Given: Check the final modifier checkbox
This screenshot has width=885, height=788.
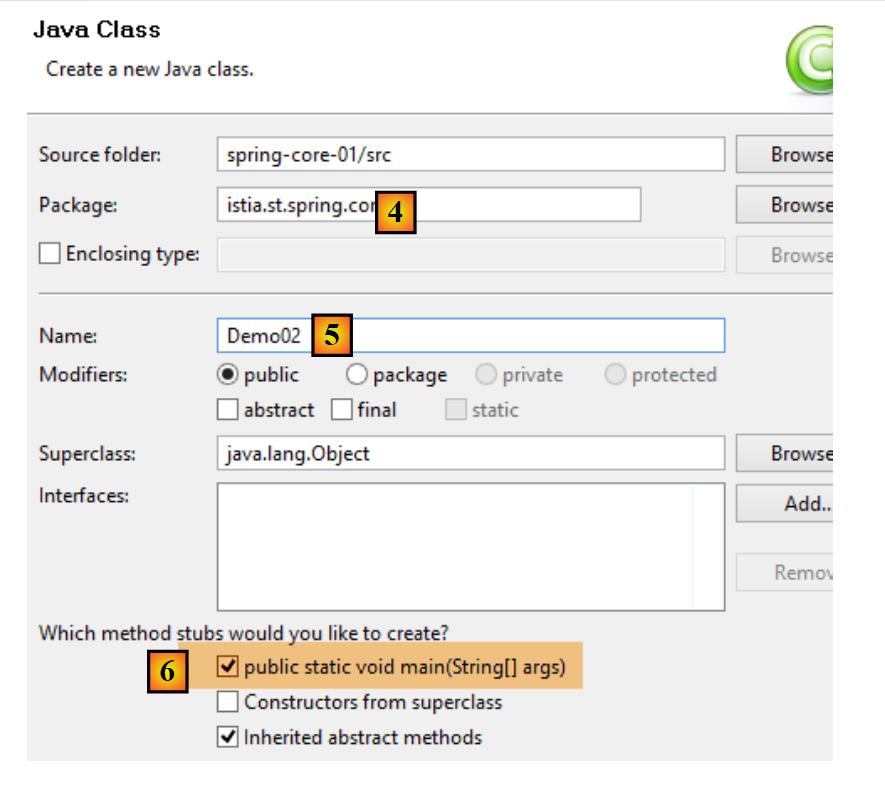Looking at the screenshot, I should pos(342,410).
